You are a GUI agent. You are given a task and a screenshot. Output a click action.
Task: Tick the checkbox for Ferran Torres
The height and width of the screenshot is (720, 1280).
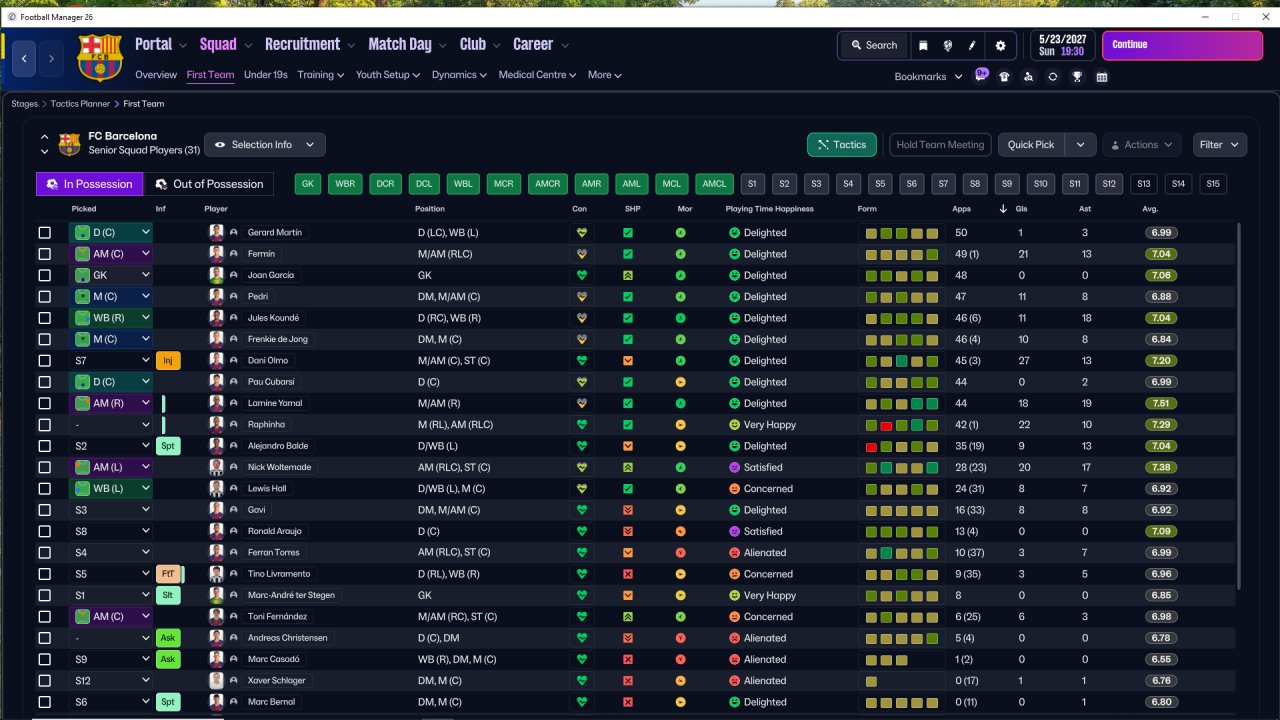(x=44, y=553)
